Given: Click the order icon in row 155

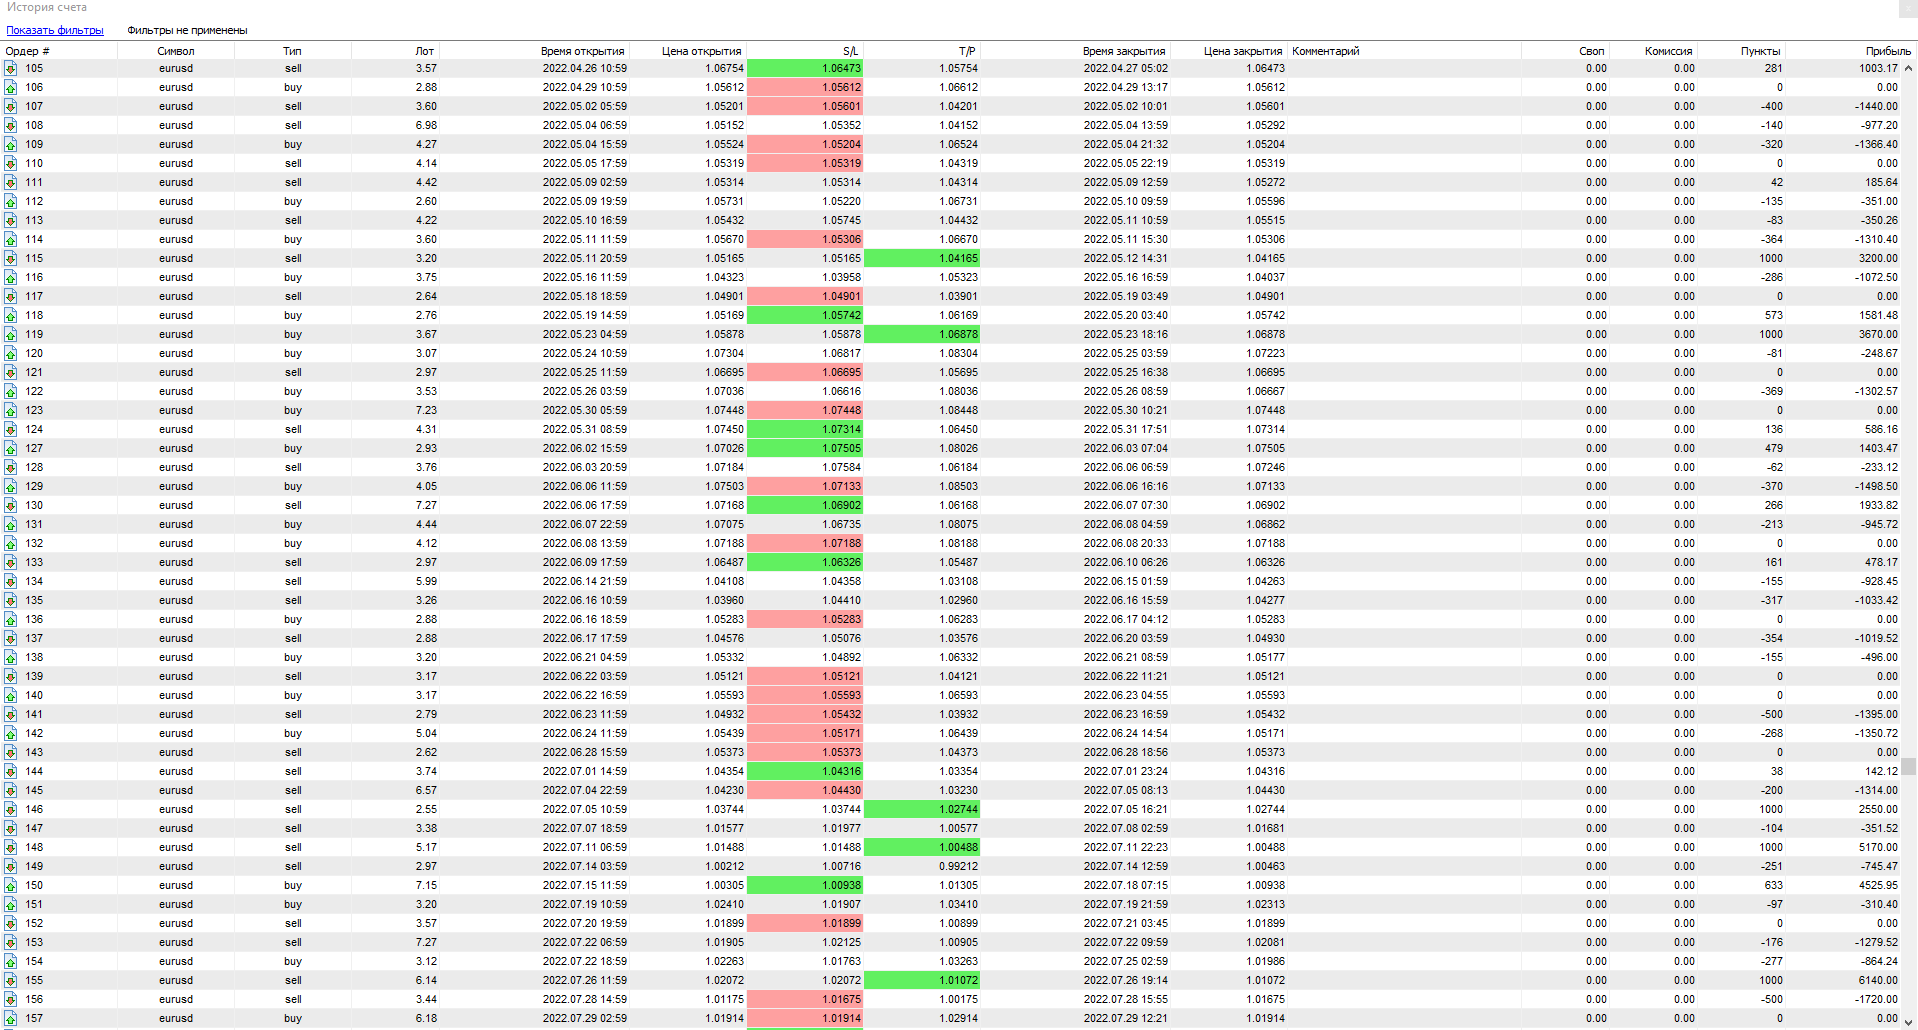Looking at the screenshot, I should (10, 981).
